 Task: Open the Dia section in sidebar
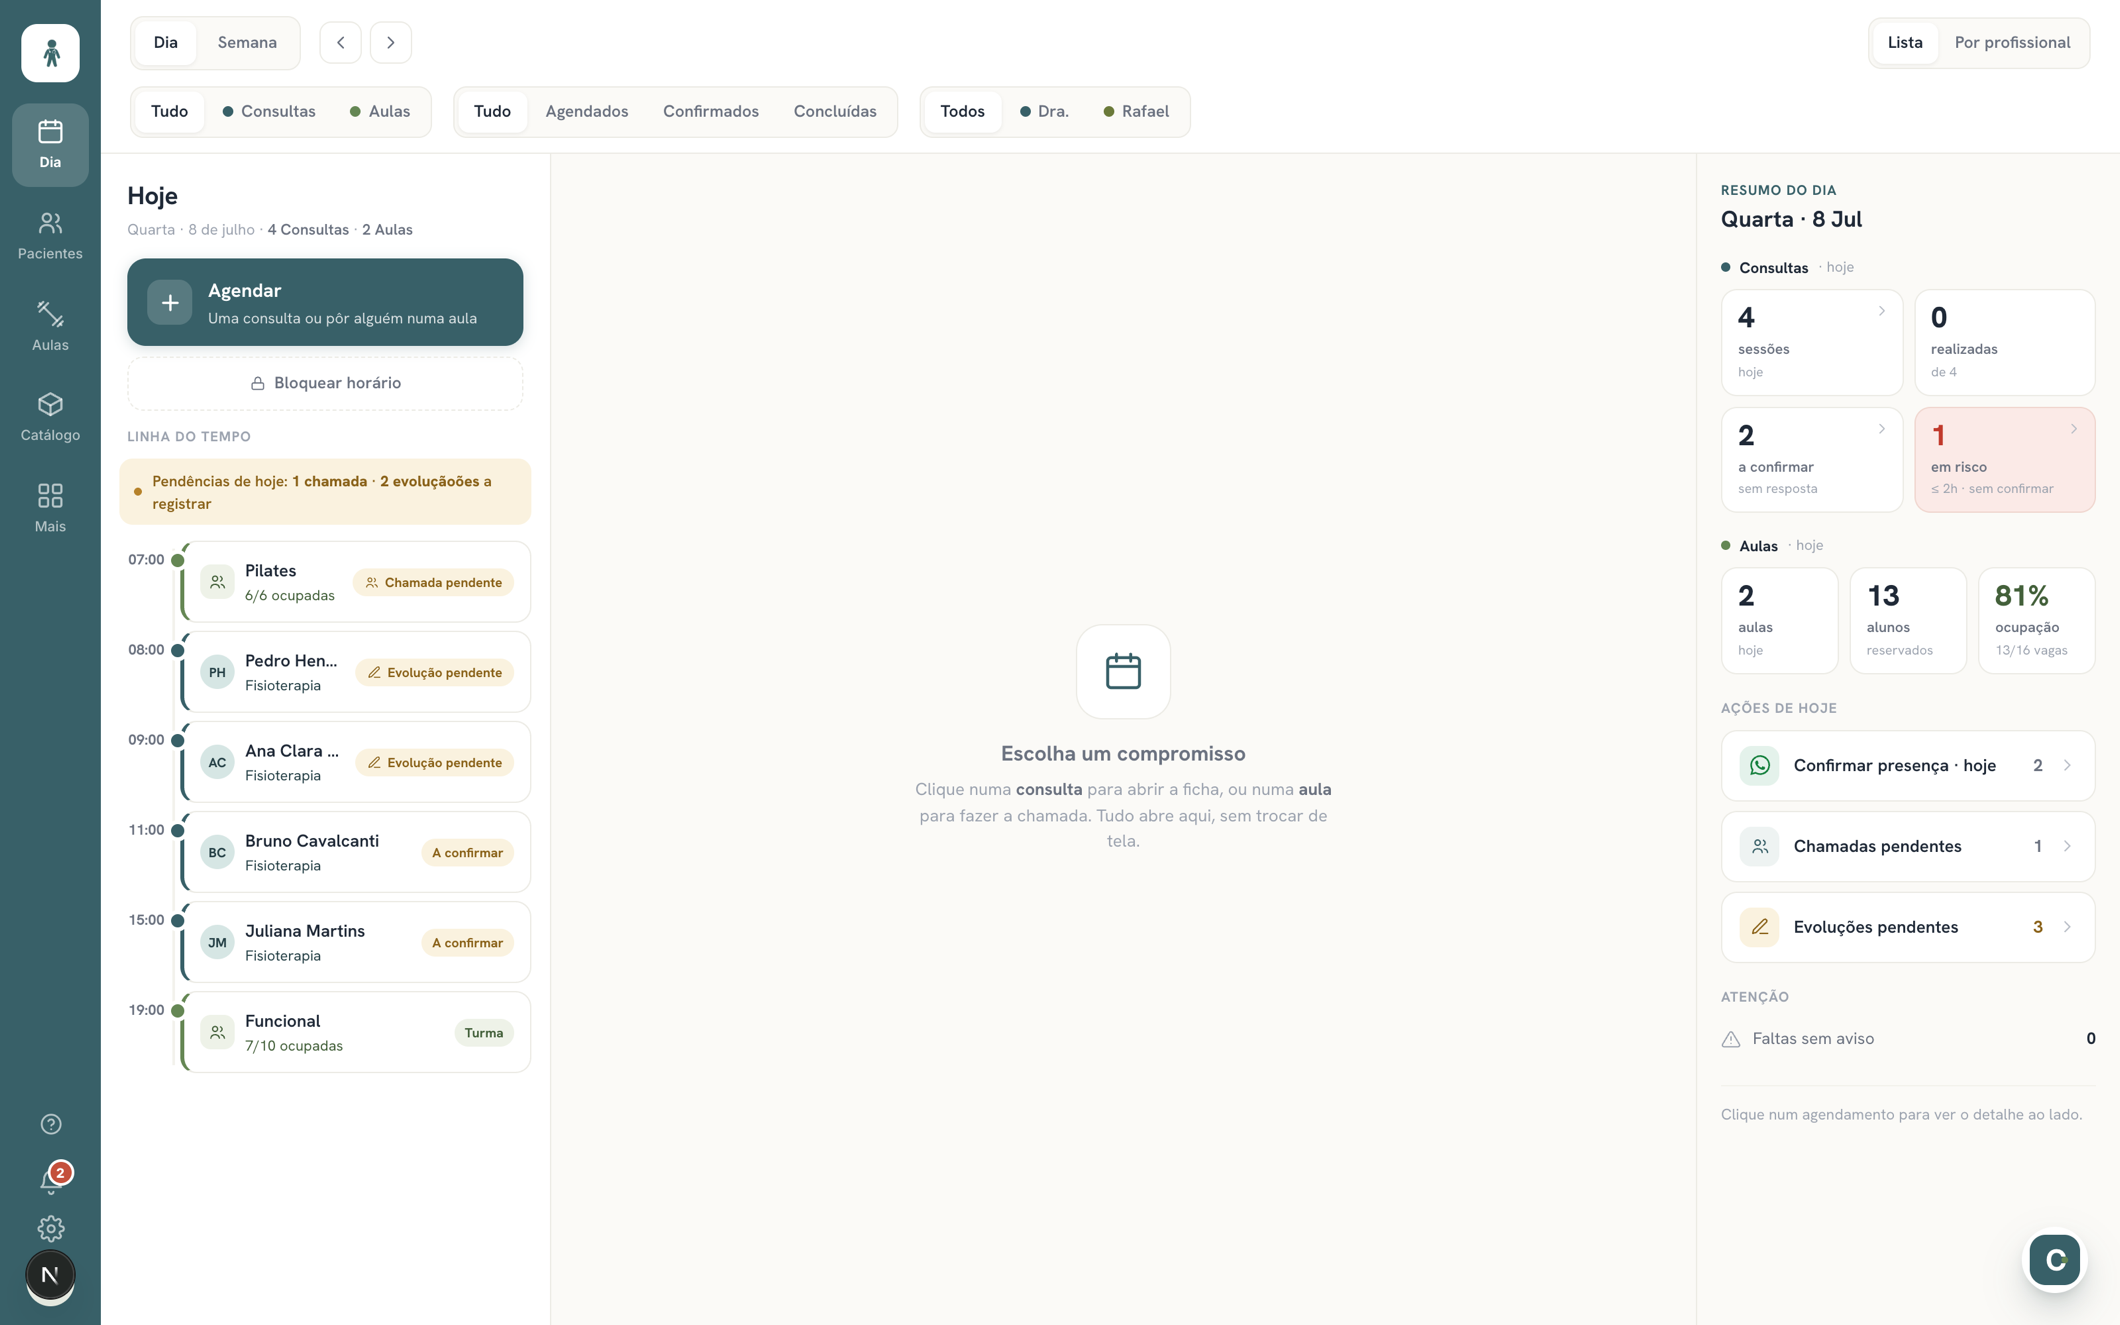50,145
